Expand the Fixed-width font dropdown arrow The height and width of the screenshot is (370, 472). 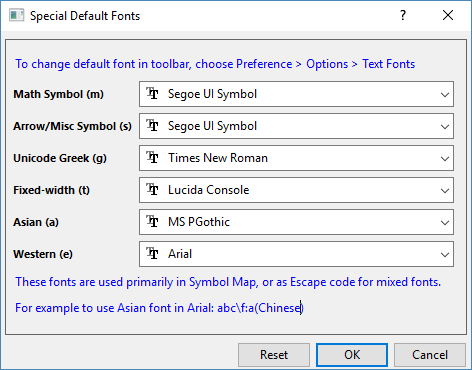coord(445,191)
